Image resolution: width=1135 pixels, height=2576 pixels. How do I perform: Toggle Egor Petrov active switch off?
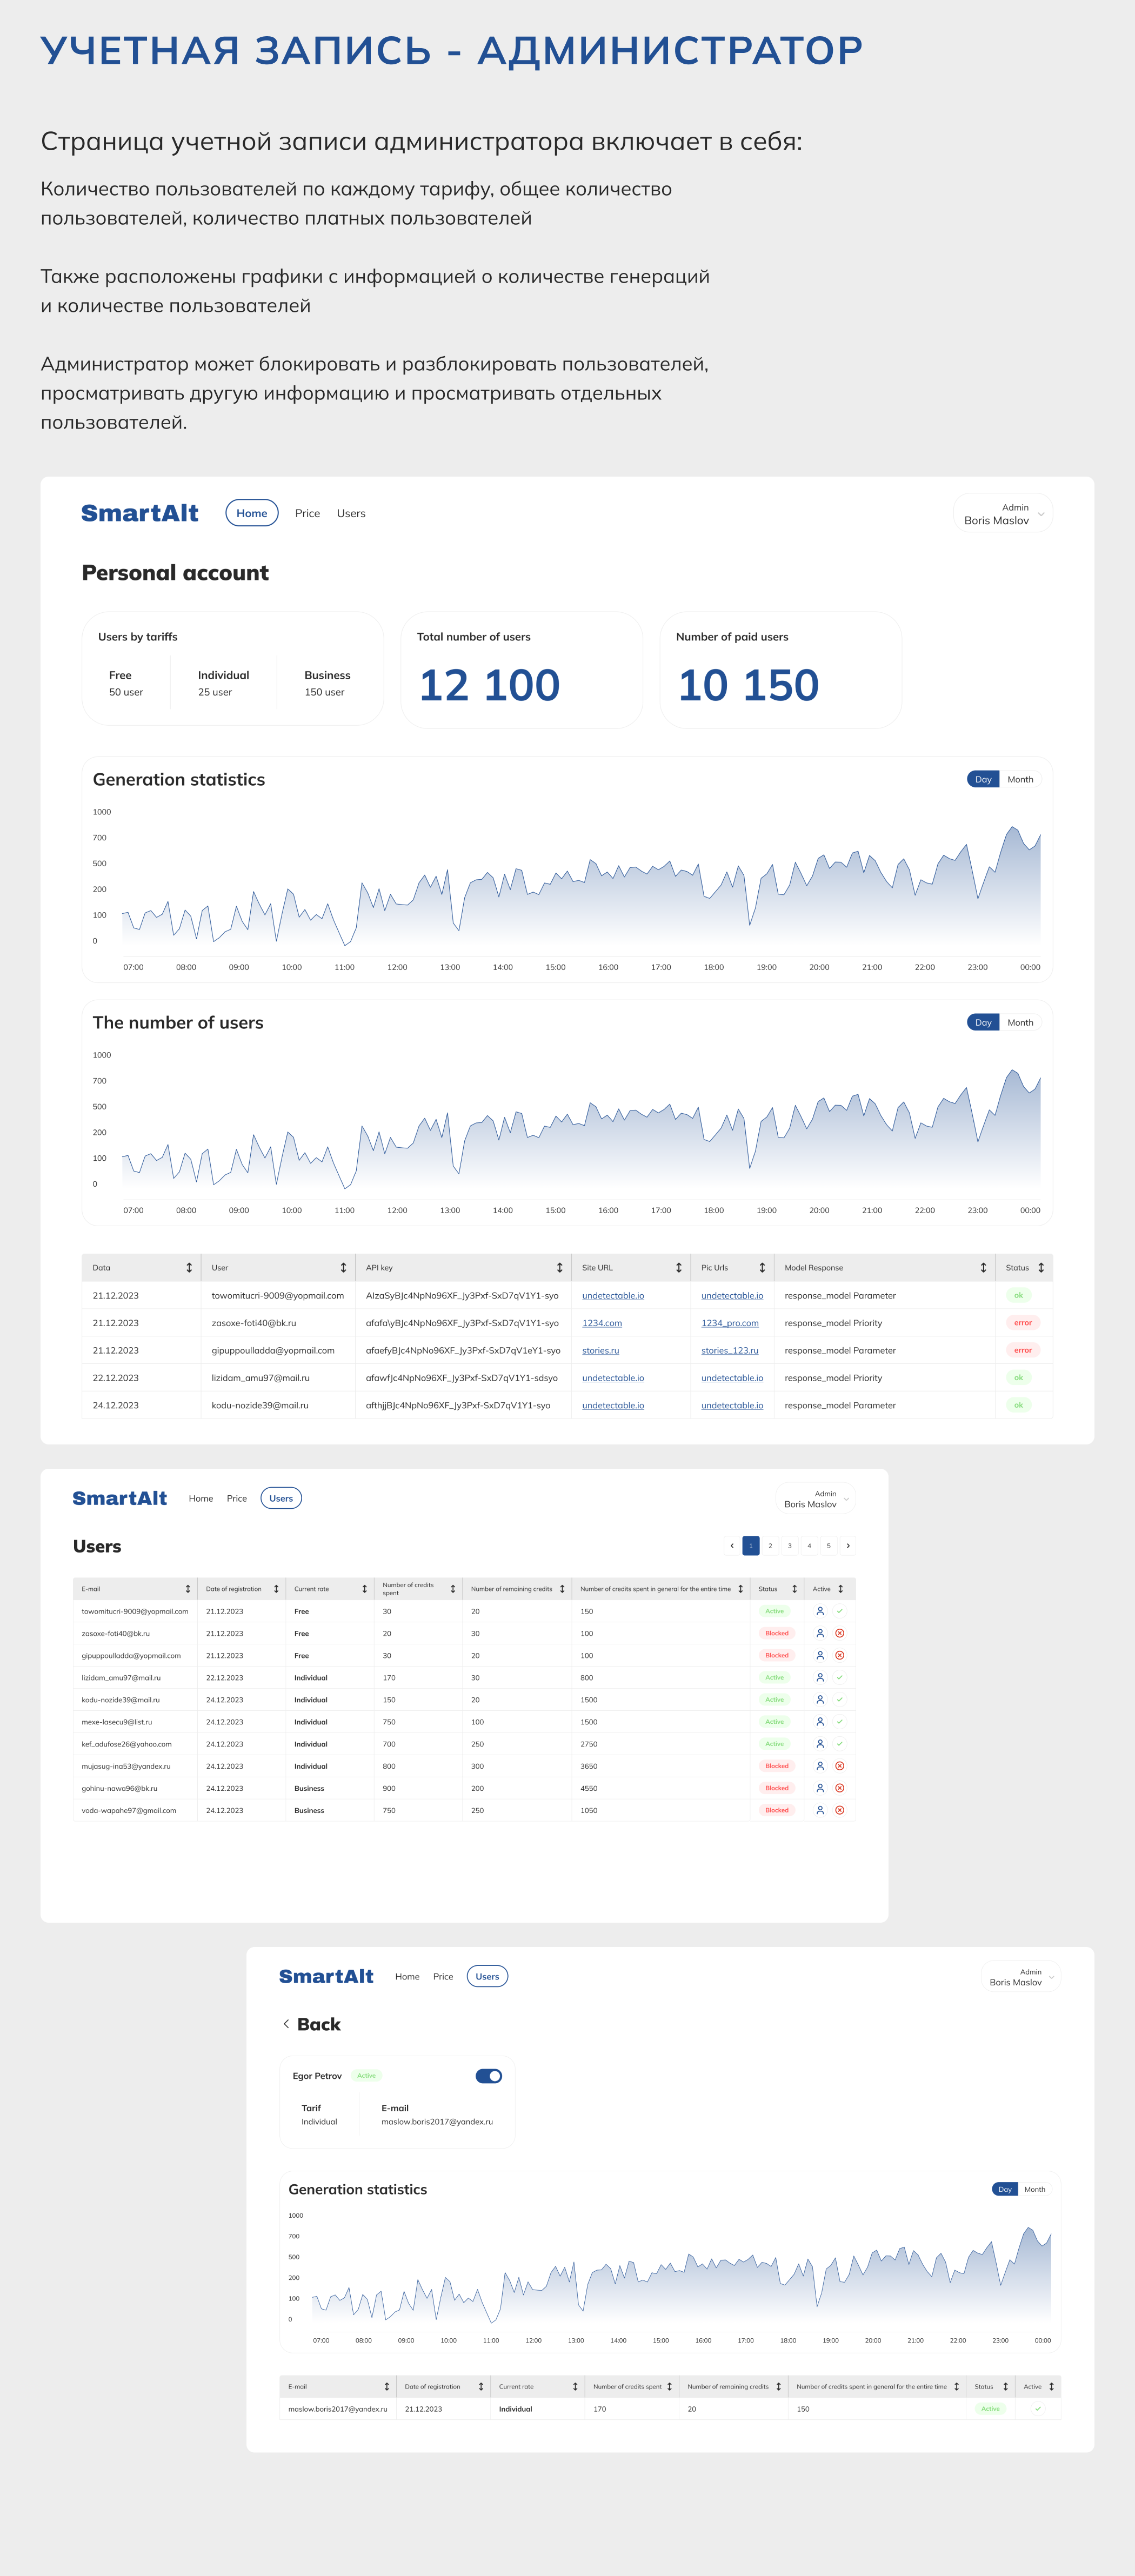coord(489,2076)
